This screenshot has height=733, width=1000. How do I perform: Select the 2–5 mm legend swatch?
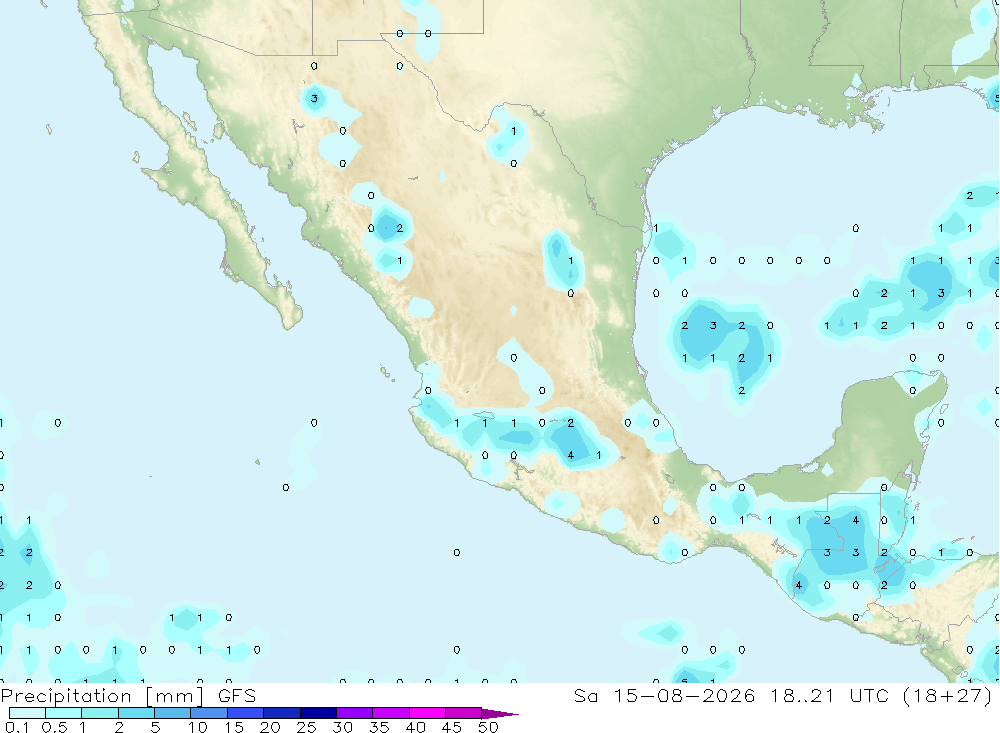136,713
